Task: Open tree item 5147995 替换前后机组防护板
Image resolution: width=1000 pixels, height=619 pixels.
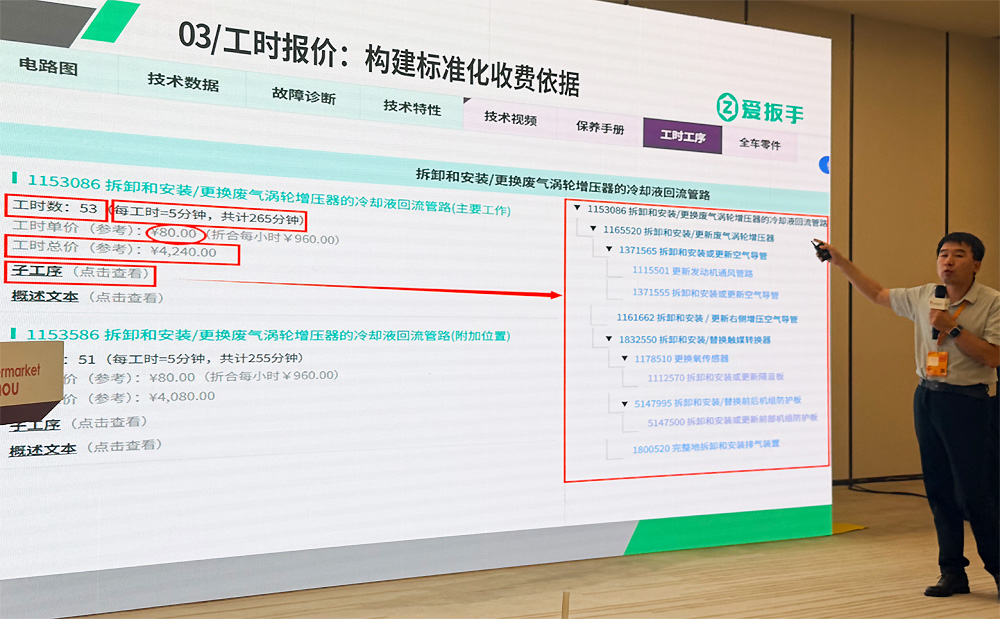Action: (717, 402)
